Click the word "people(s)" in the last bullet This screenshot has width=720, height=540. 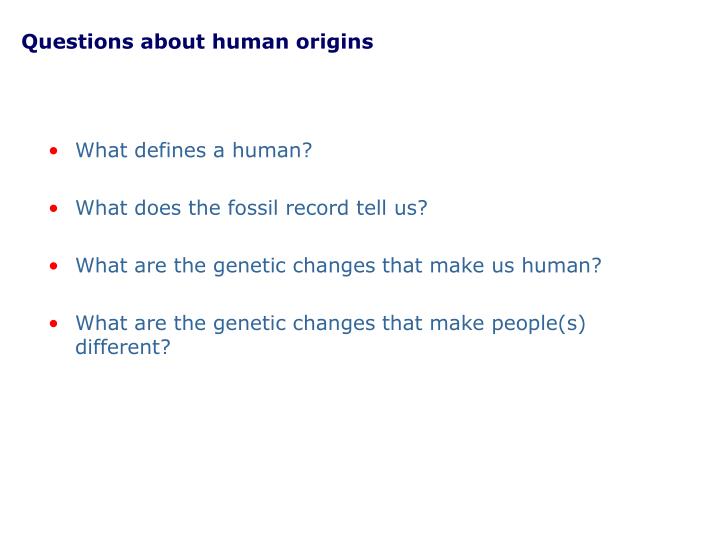pos(539,324)
